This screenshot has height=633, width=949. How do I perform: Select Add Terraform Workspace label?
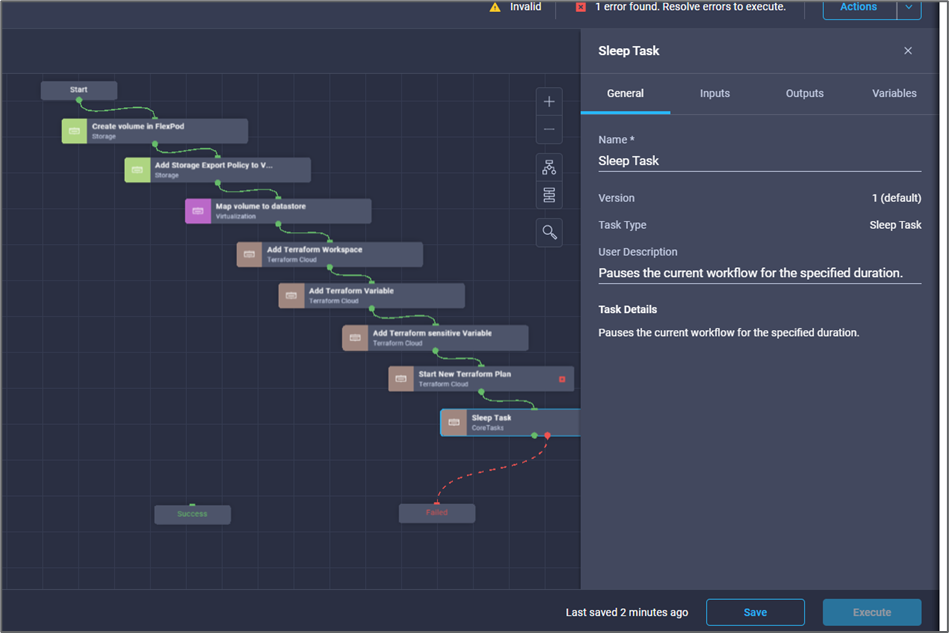[x=315, y=249]
